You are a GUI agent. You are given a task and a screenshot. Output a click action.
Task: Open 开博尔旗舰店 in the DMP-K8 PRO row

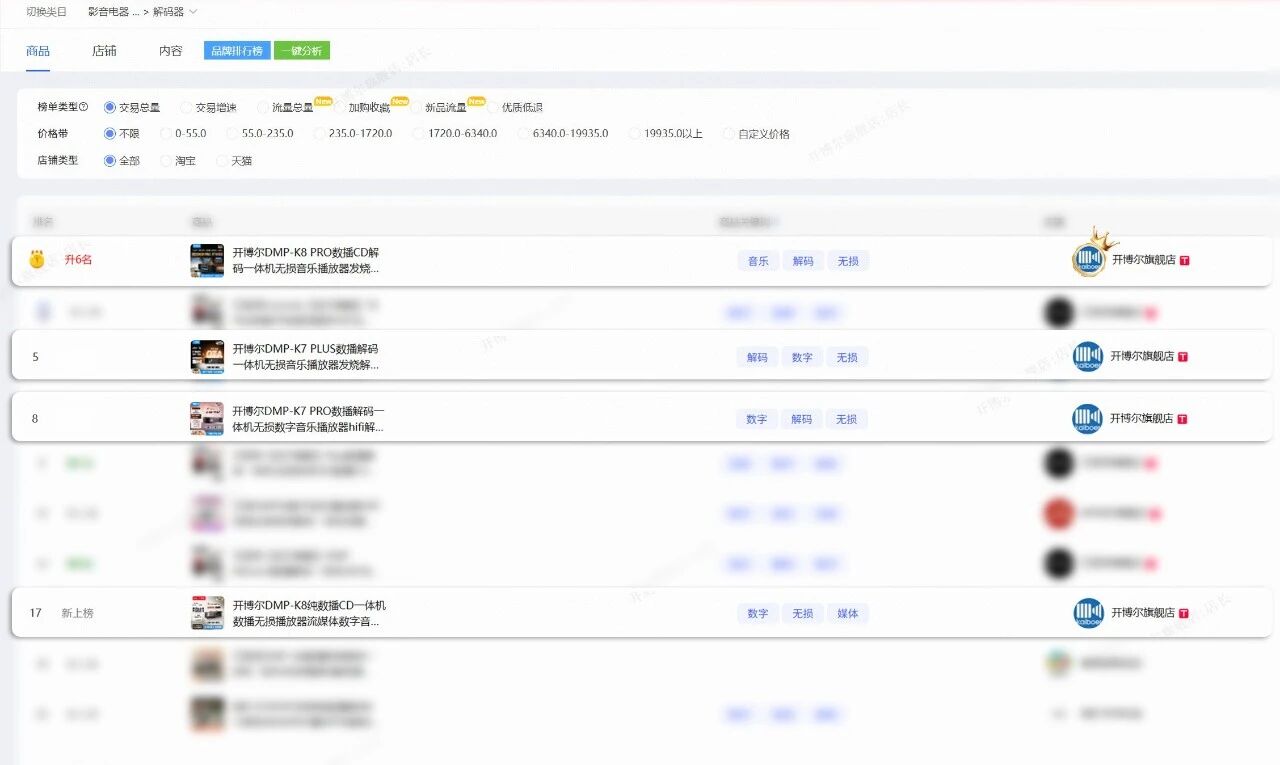click(x=1143, y=260)
